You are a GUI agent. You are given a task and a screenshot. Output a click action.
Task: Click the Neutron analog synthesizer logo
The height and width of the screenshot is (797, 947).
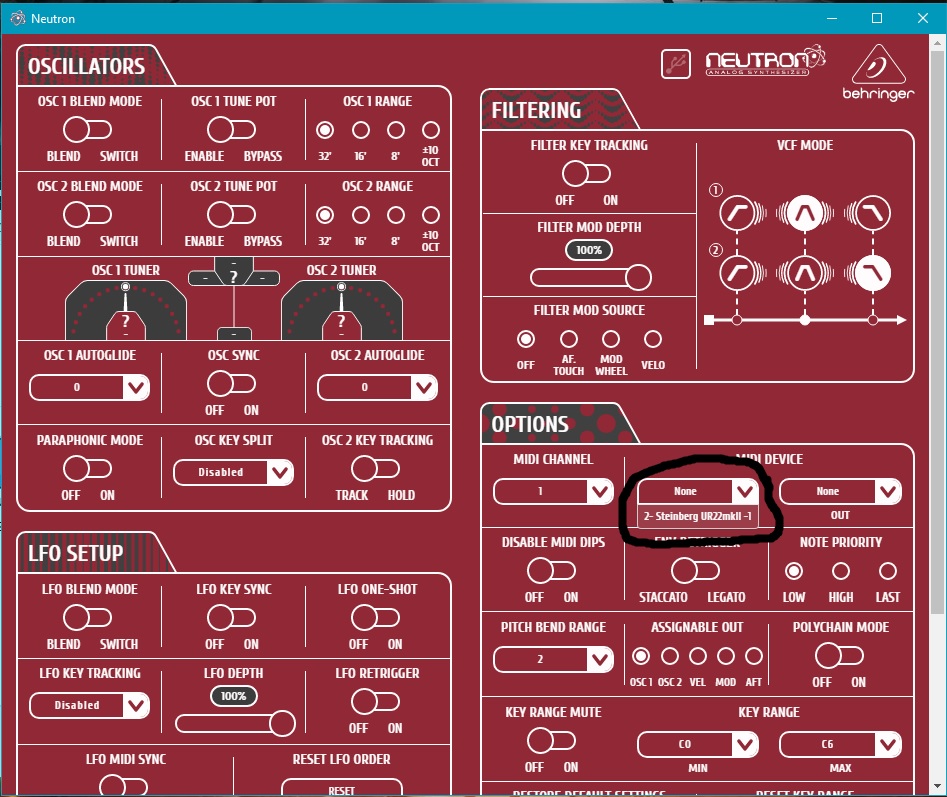tap(765, 60)
